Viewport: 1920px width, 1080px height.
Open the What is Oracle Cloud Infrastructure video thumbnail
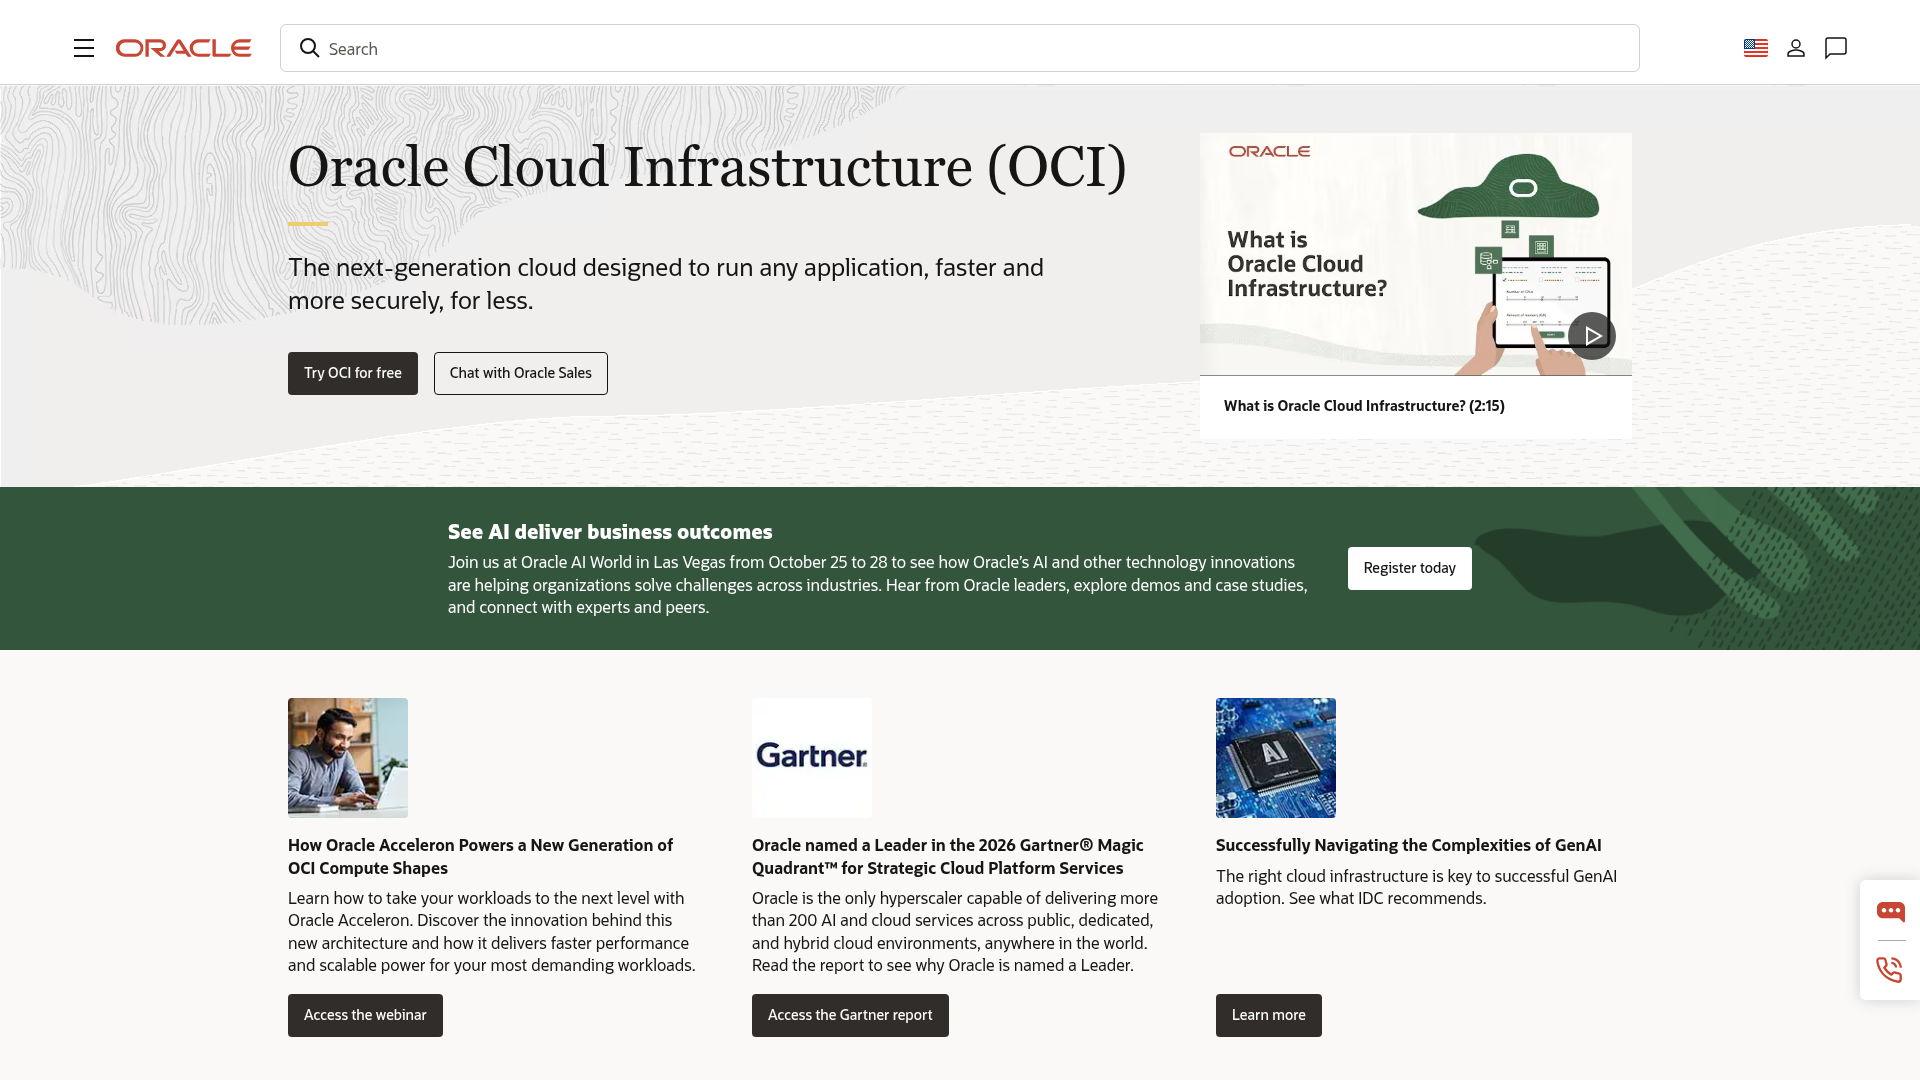(x=1416, y=254)
